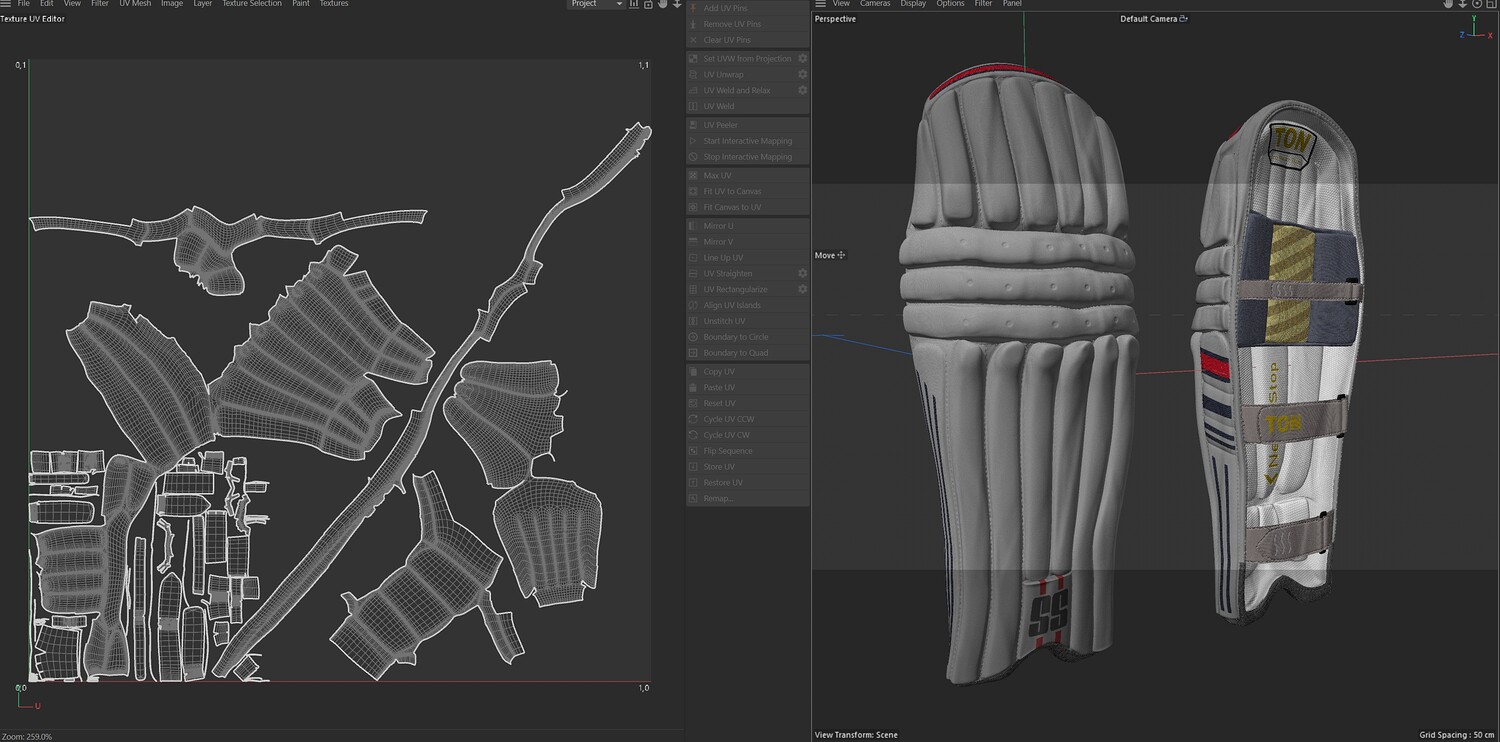Click the Paste UV icon
This screenshot has height=742, width=1500.
click(x=694, y=388)
